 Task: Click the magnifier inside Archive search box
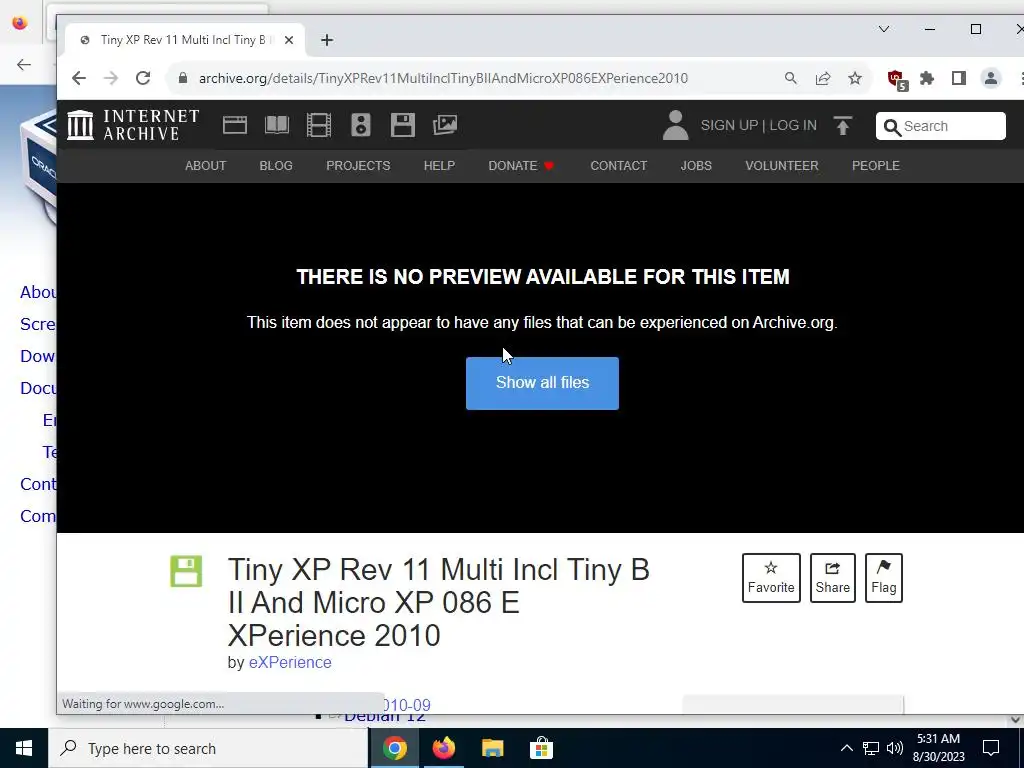(x=891, y=127)
